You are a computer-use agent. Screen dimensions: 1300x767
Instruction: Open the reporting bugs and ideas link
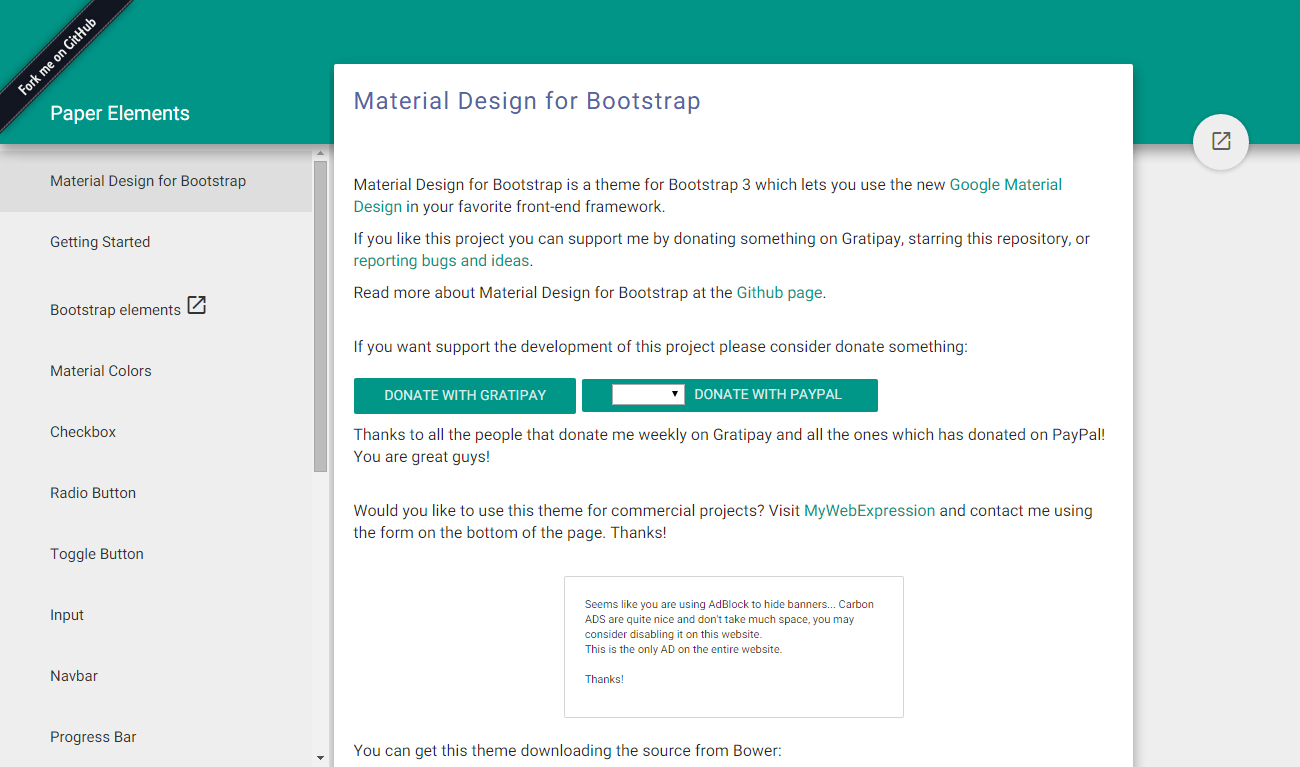(442, 261)
